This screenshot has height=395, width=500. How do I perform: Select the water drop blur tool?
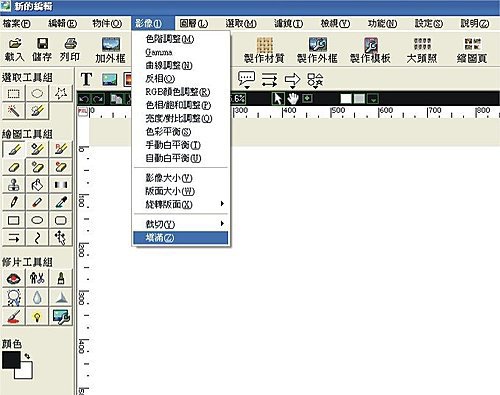(x=37, y=297)
